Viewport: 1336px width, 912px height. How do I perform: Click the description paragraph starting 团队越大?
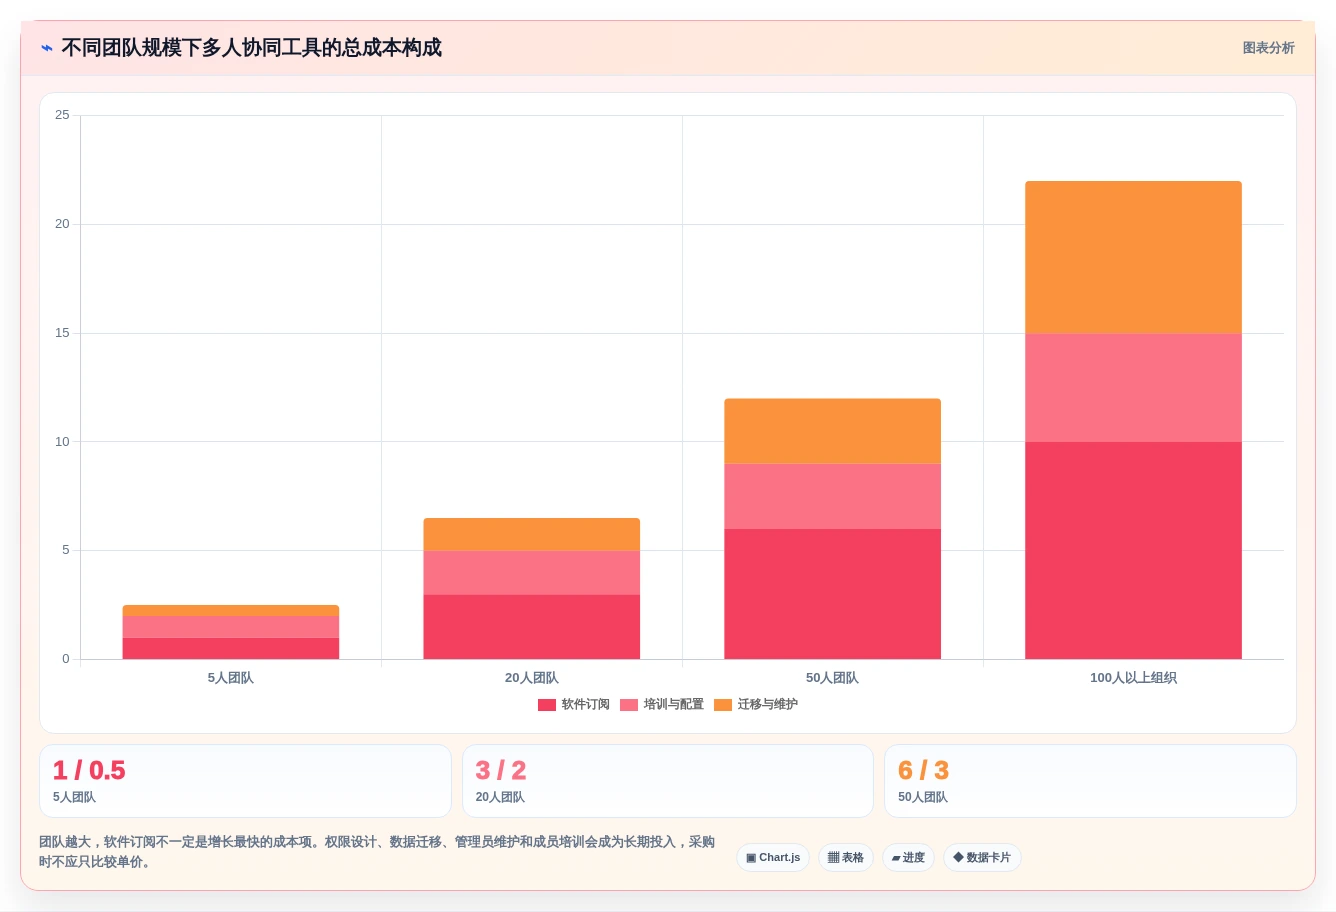point(377,852)
